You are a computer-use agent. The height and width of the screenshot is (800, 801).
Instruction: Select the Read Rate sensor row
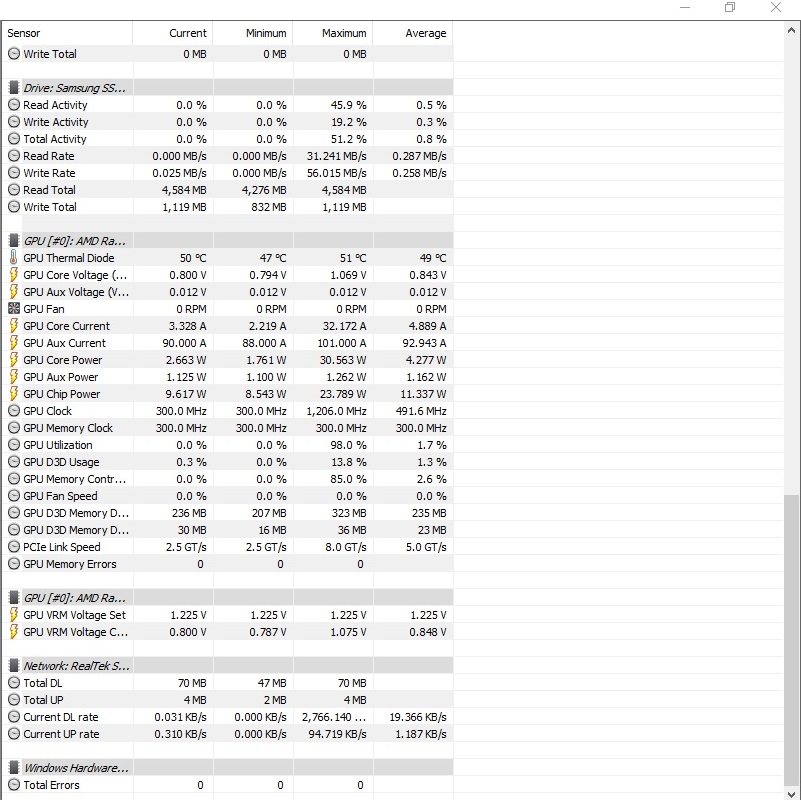pyautogui.click(x=228, y=156)
